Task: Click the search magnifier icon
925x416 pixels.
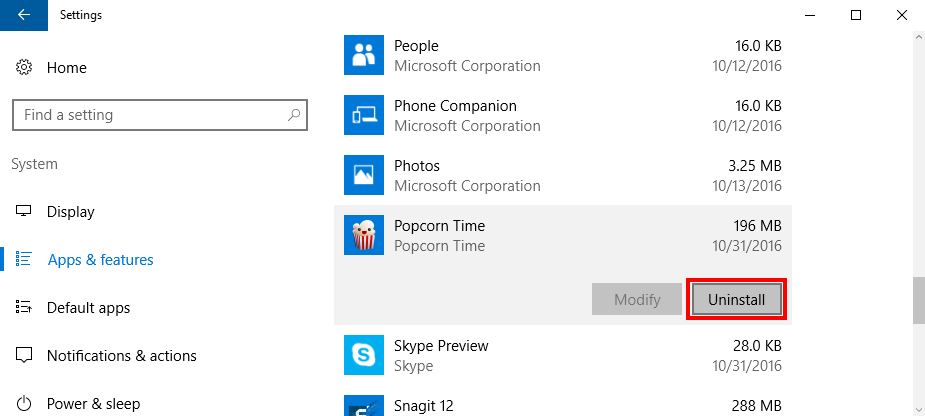Action: (294, 114)
